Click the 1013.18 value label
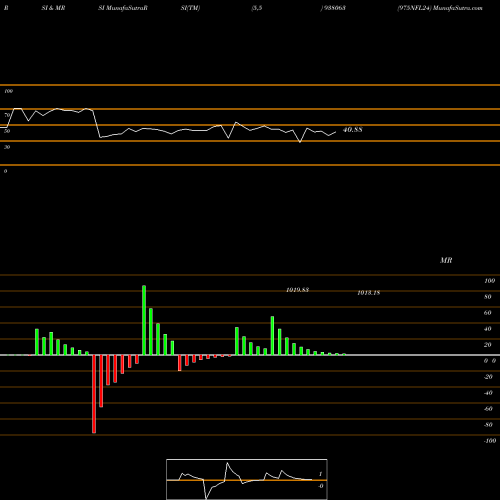The image size is (500, 500). [x=369, y=293]
